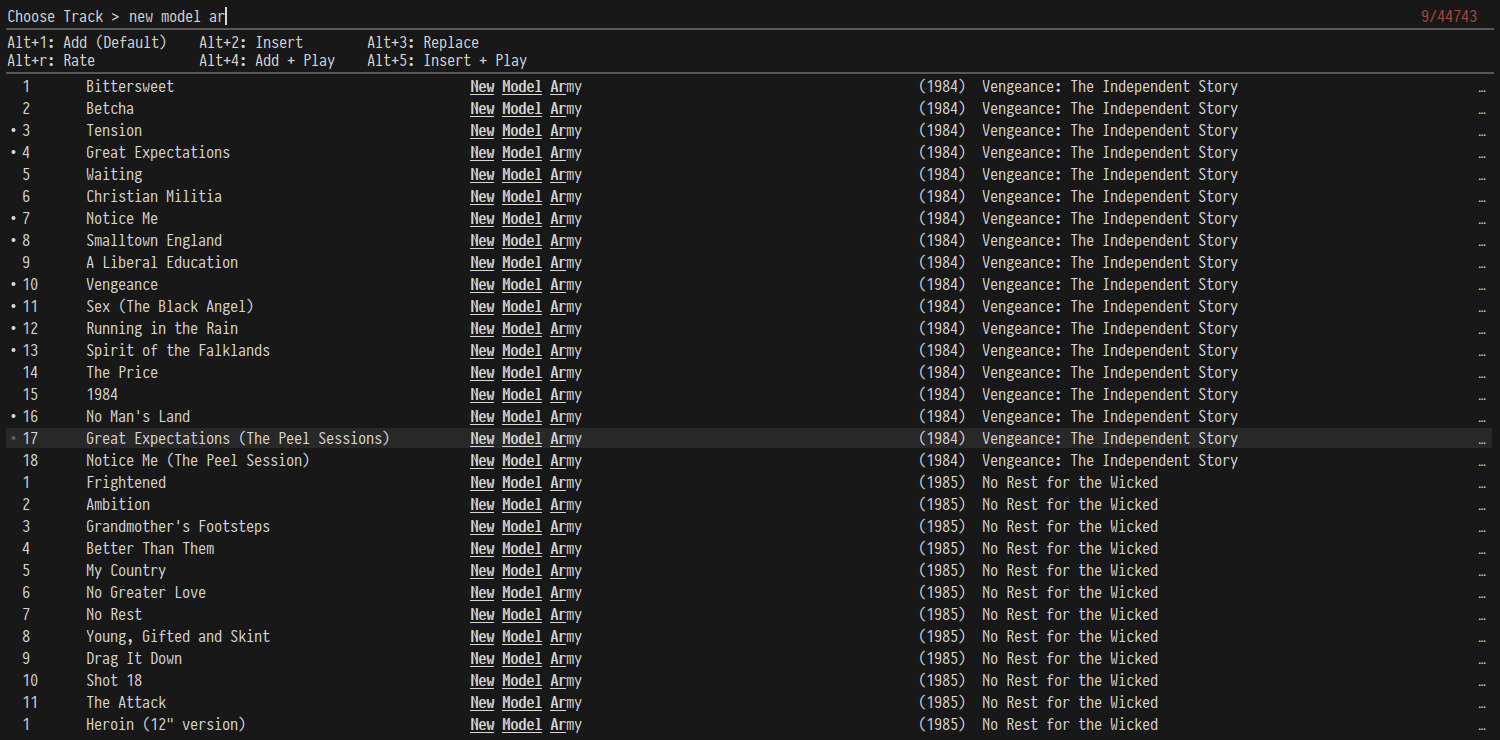Select the track Young, Gifted and Skint
The image size is (1500, 740).
(750, 636)
